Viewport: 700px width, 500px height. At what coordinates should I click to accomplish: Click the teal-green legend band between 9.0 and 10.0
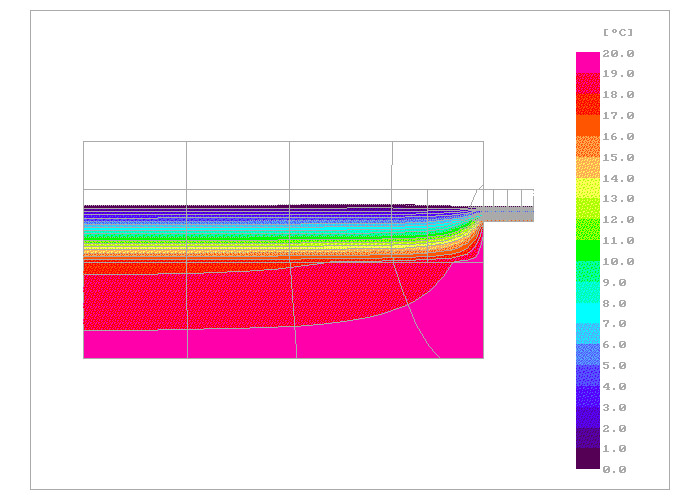point(588,271)
